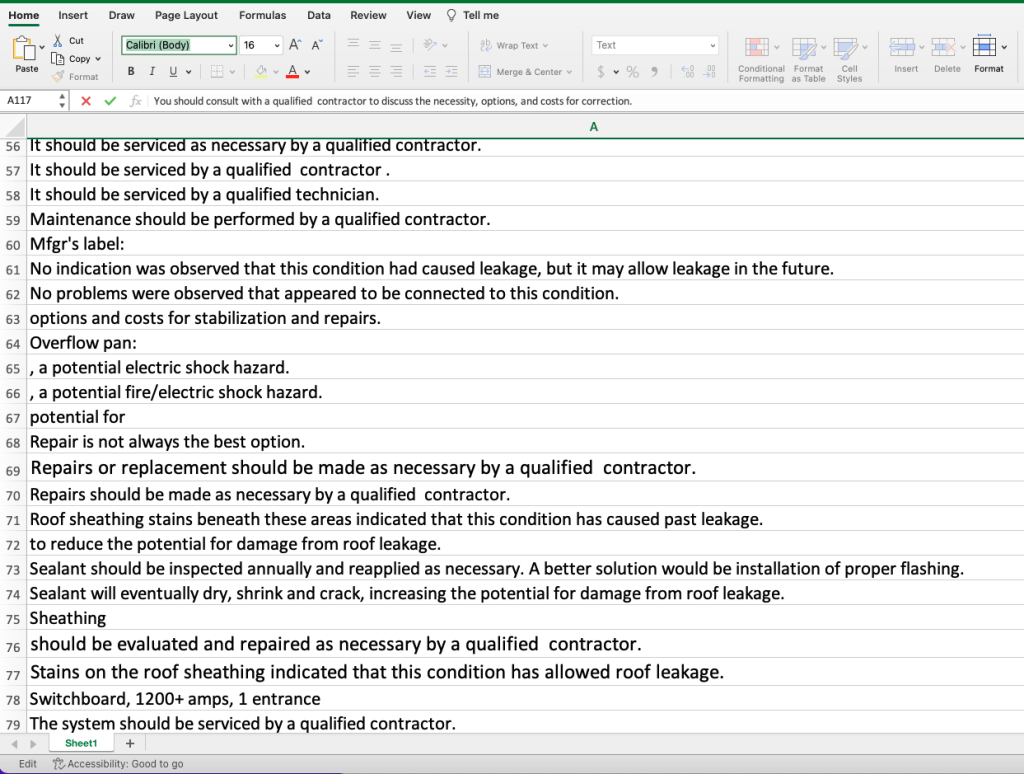Image resolution: width=1024 pixels, height=774 pixels.
Task: Toggle Bold formatting
Action: click(x=130, y=71)
